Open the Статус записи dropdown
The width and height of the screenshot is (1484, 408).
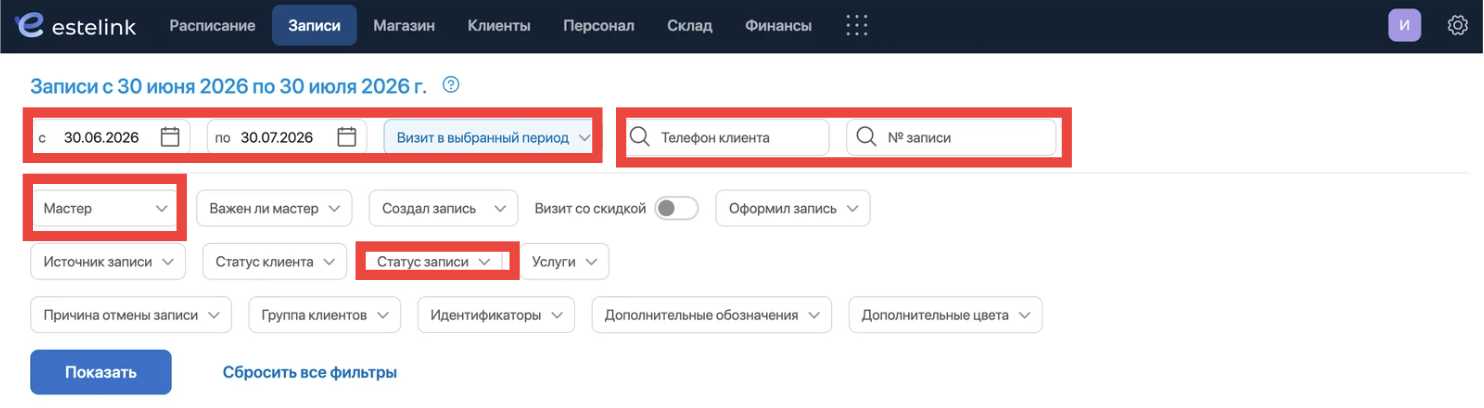(x=434, y=261)
